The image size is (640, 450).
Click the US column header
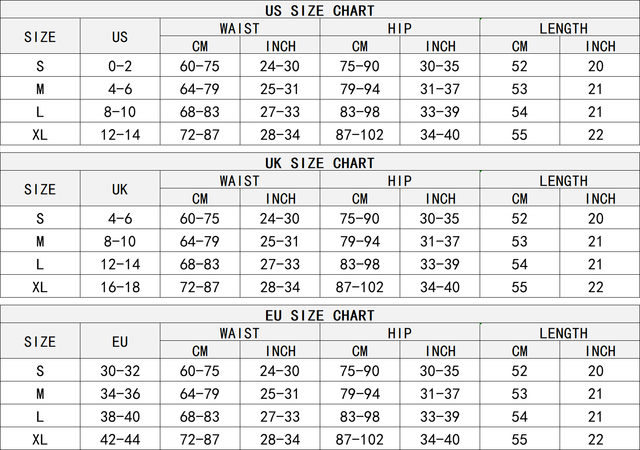[x=120, y=37]
